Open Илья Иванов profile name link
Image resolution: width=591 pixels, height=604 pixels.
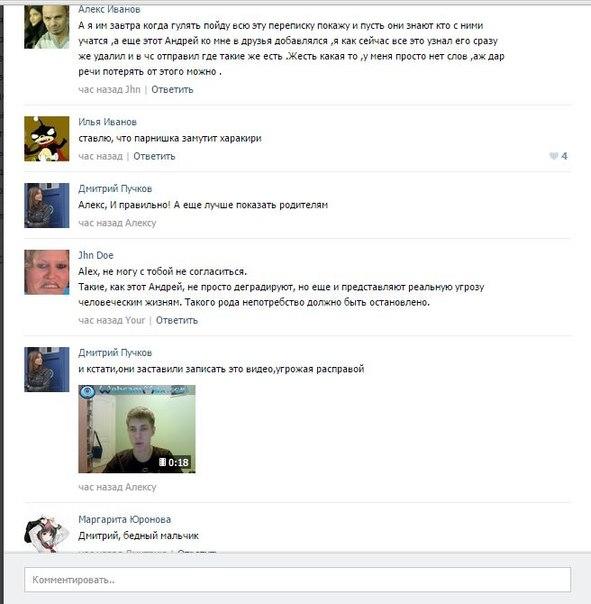107,122
